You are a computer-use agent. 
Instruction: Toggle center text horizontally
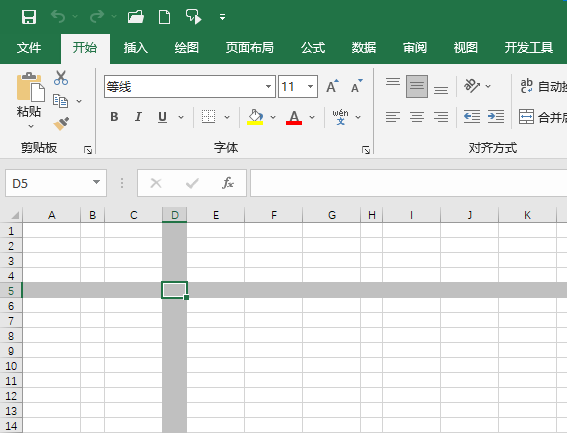coord(417,117)
